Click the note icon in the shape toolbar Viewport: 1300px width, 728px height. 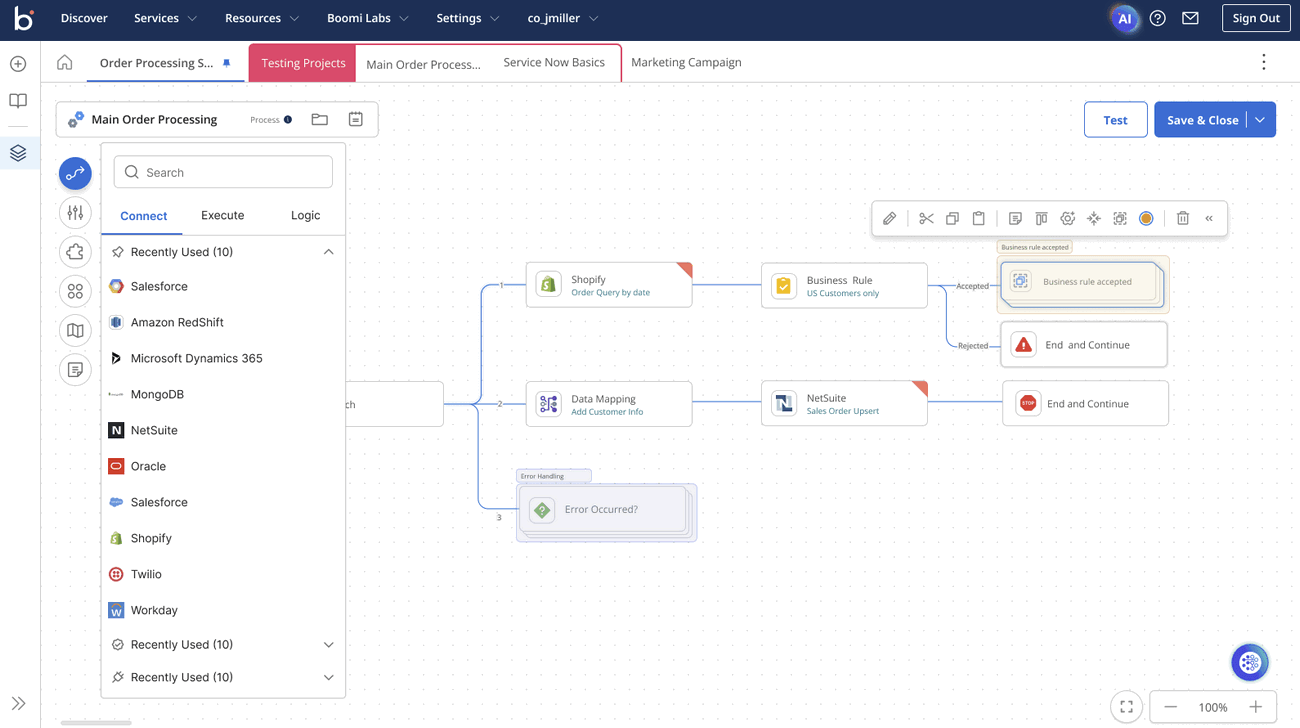point(1015,218)
